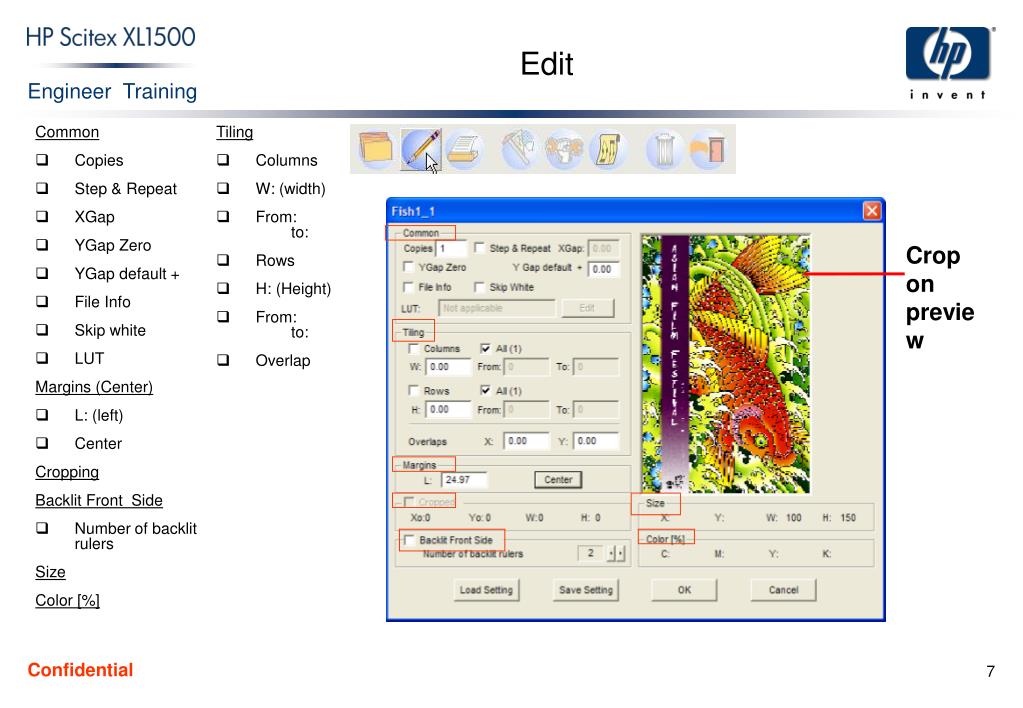Click the trash can delete icon
The height and width of the screenshot is (708, 1023).
click(x=664, y=149)
